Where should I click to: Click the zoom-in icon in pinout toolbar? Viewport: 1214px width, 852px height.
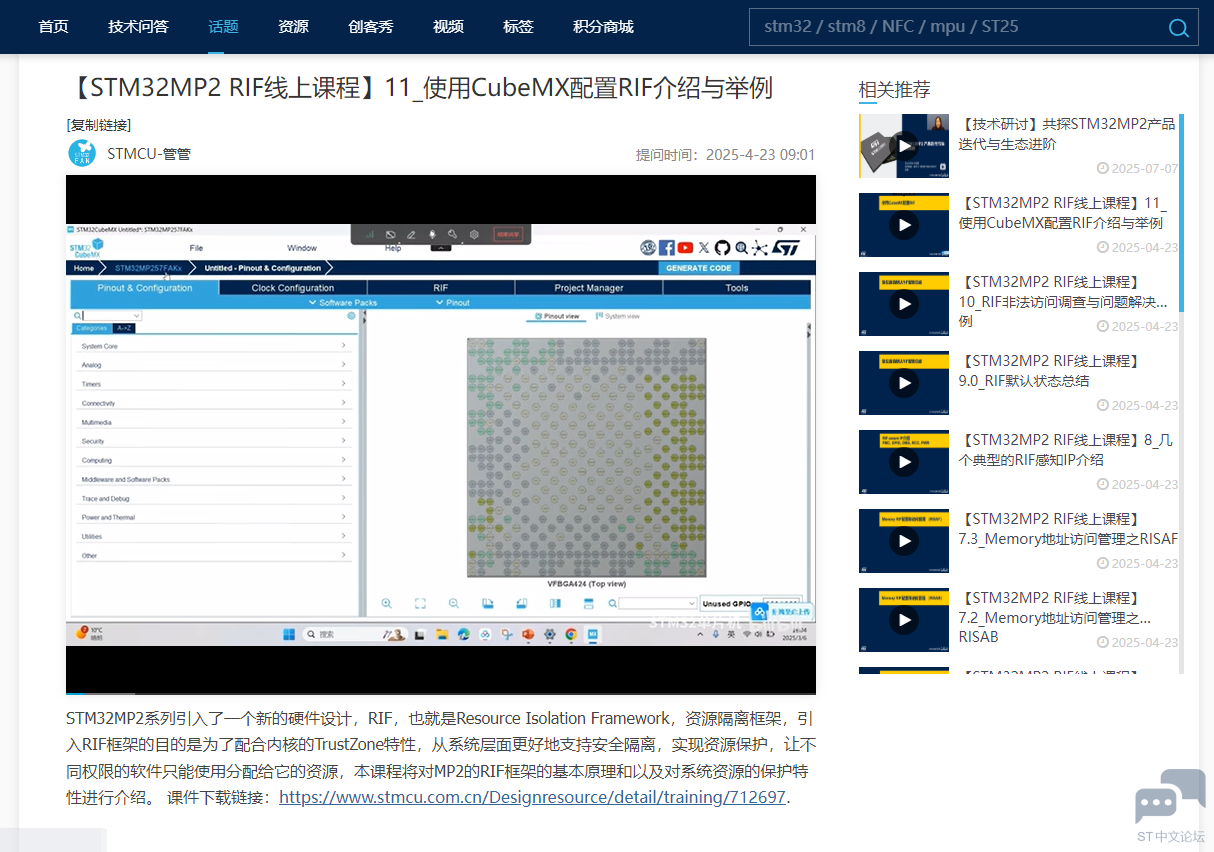386,603
